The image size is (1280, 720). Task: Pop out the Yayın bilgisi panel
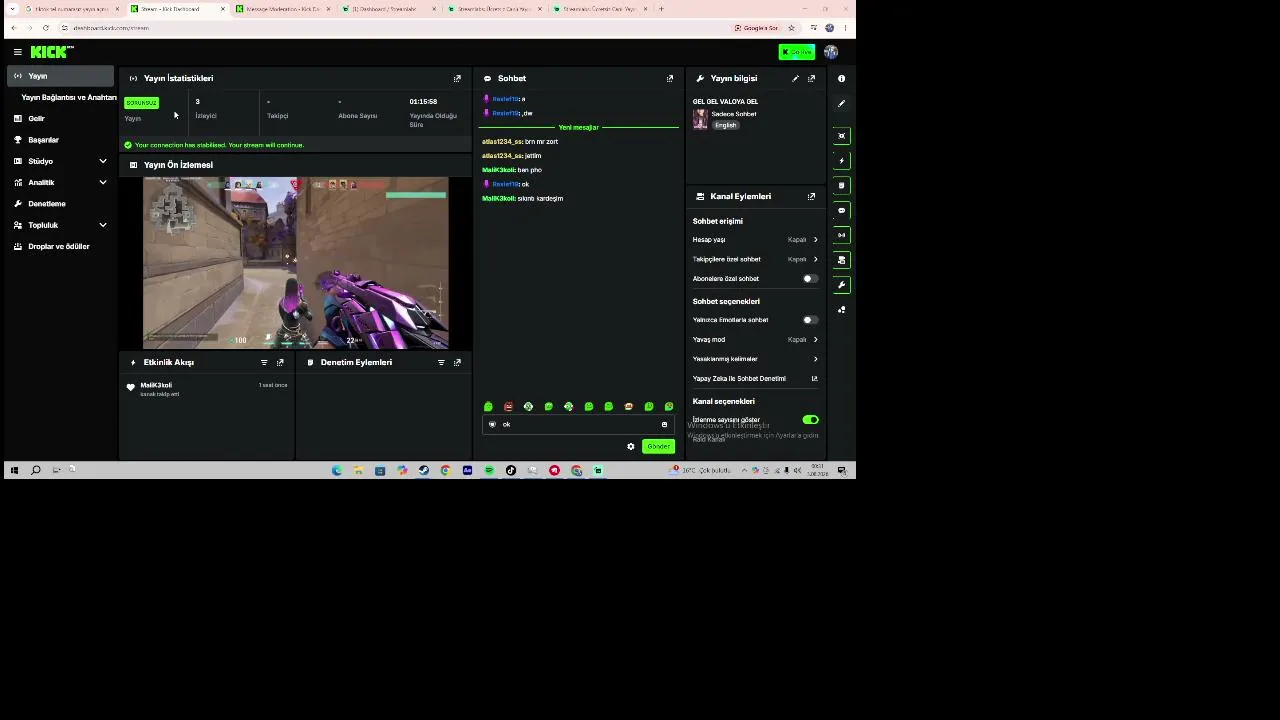(811, 78)
